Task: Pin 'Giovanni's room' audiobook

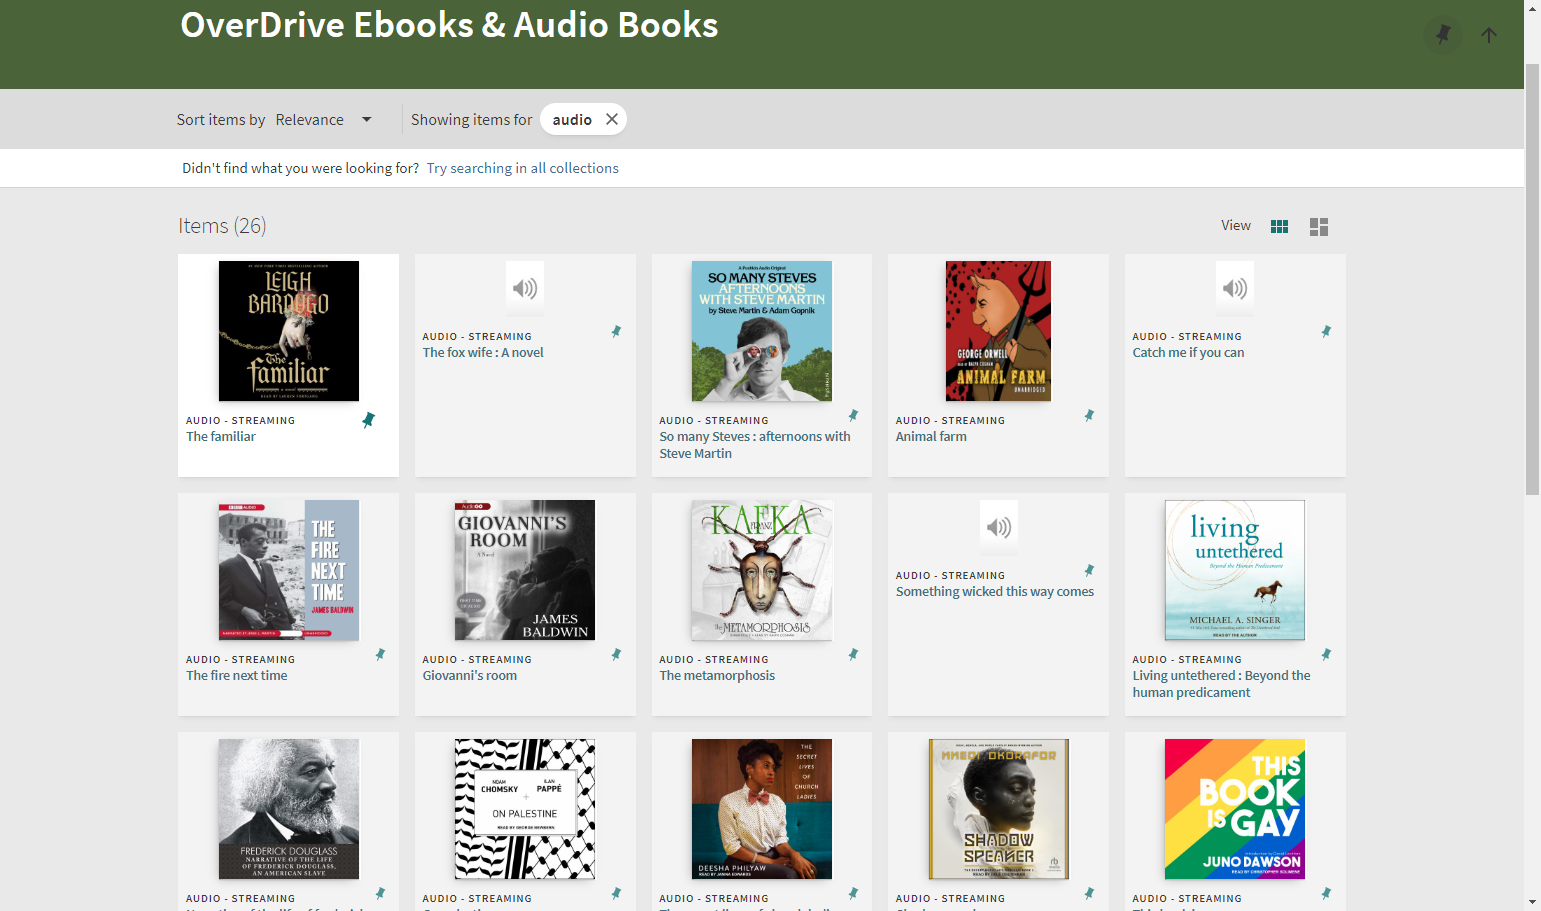Action: point(616,655)
